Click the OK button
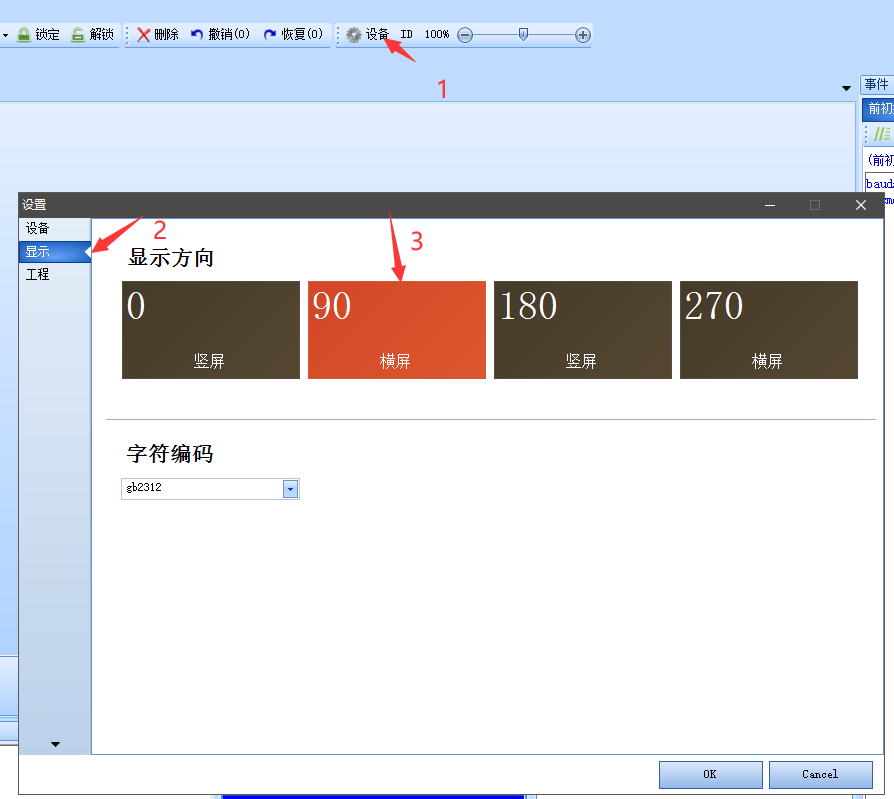Screen dimensions: 894x799 [710, 774]
